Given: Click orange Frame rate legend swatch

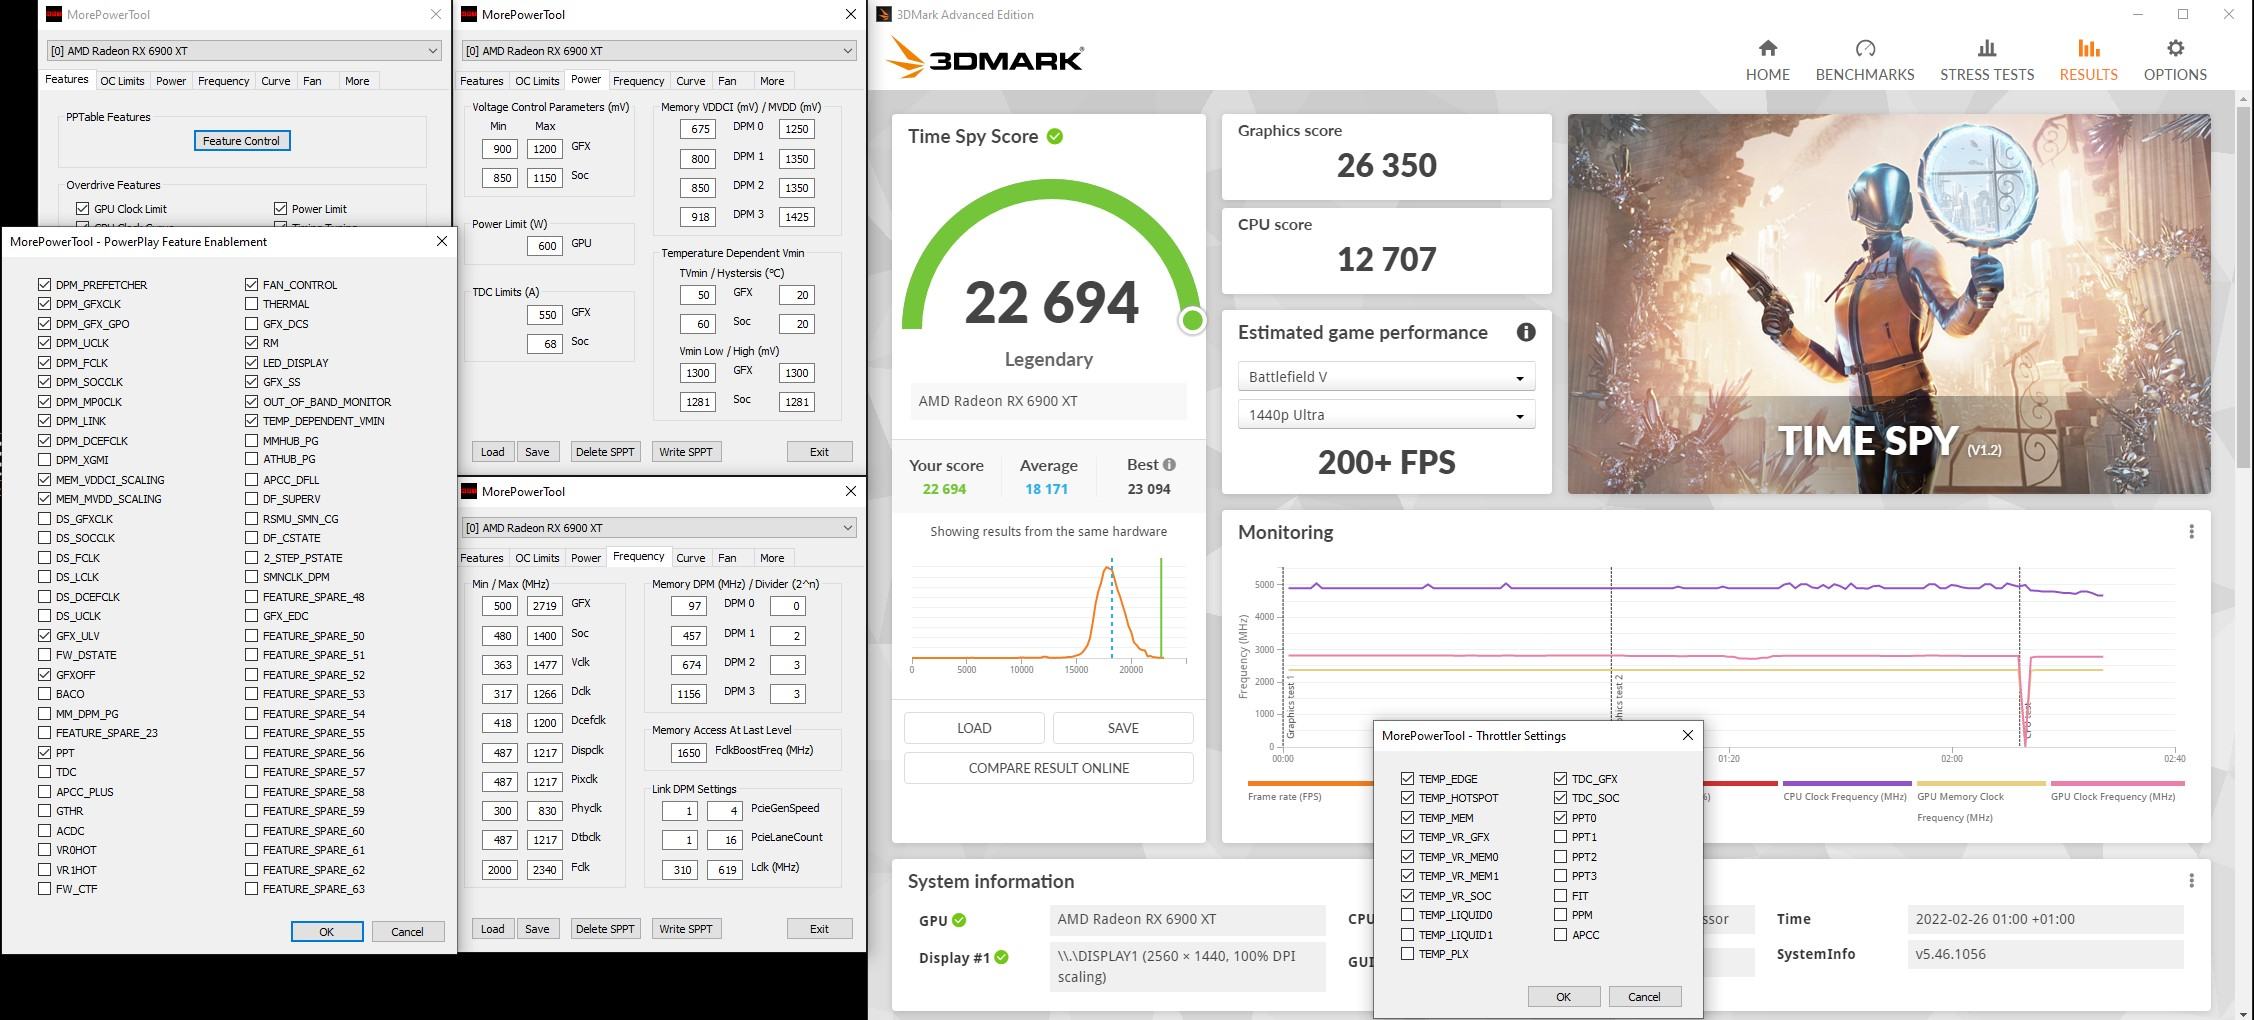Looking at the screenshot, I should click(1310, 784).
